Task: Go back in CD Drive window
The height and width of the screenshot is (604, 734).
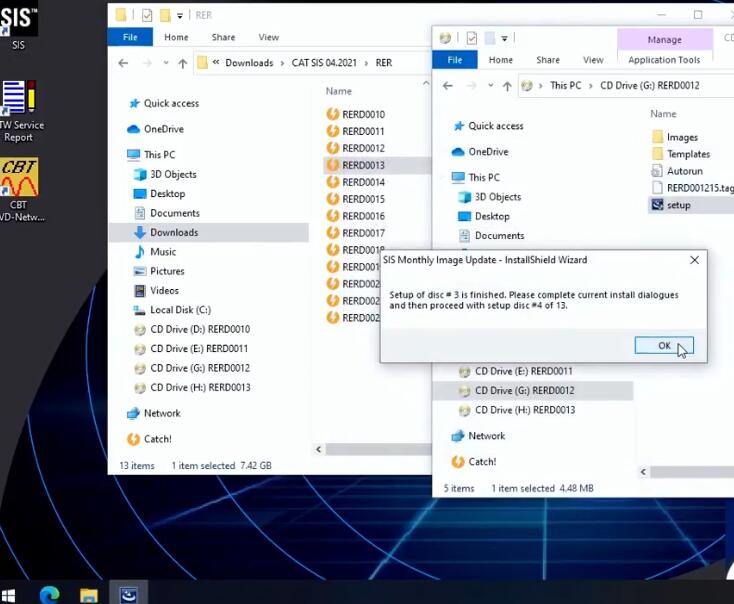Action: [x=448, y=86]
